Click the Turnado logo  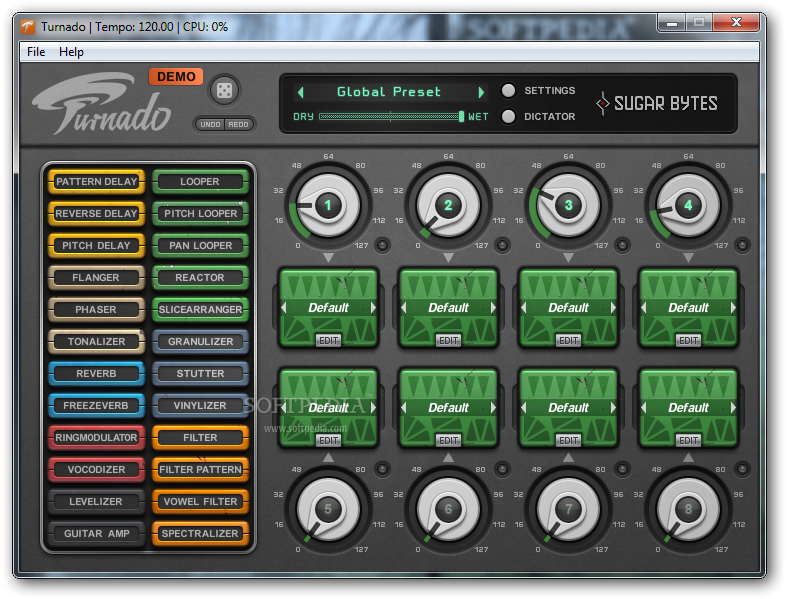(x=102, y=103)
